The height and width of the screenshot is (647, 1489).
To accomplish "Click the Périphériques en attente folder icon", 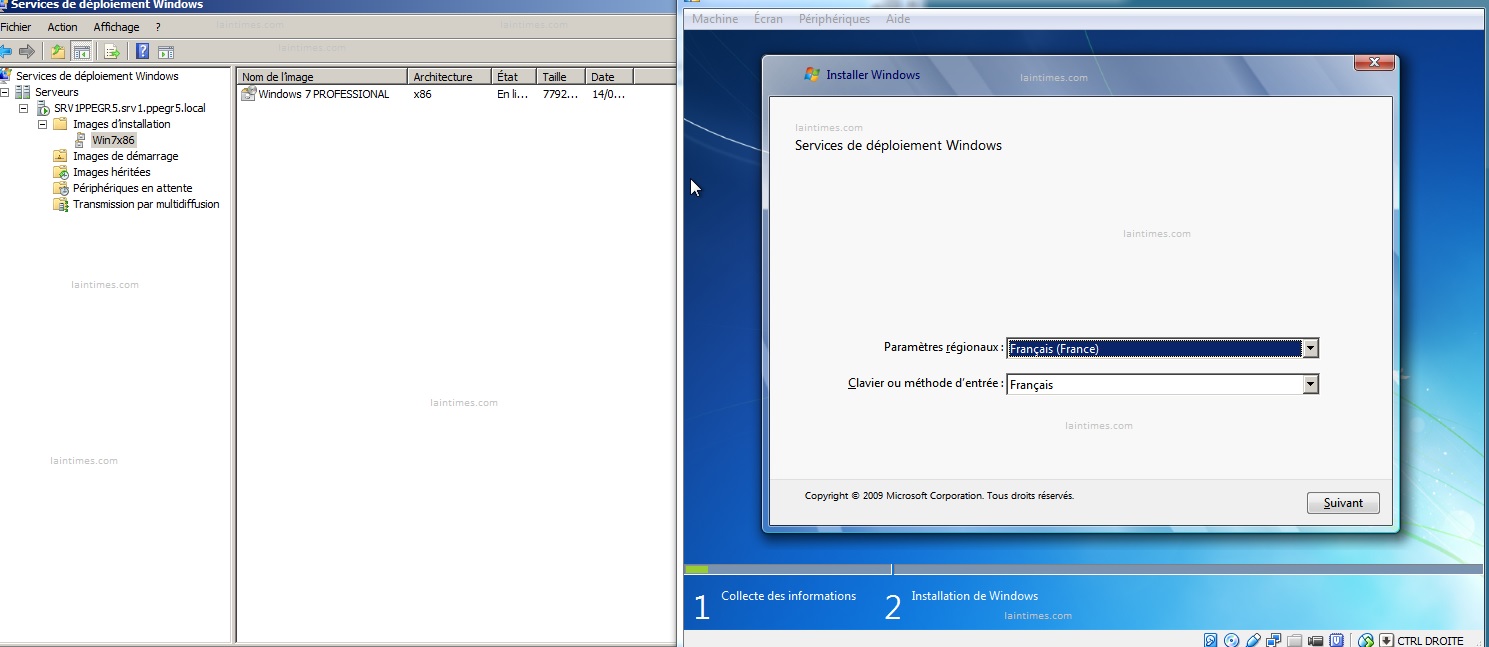I will click(x=60, y=188).
